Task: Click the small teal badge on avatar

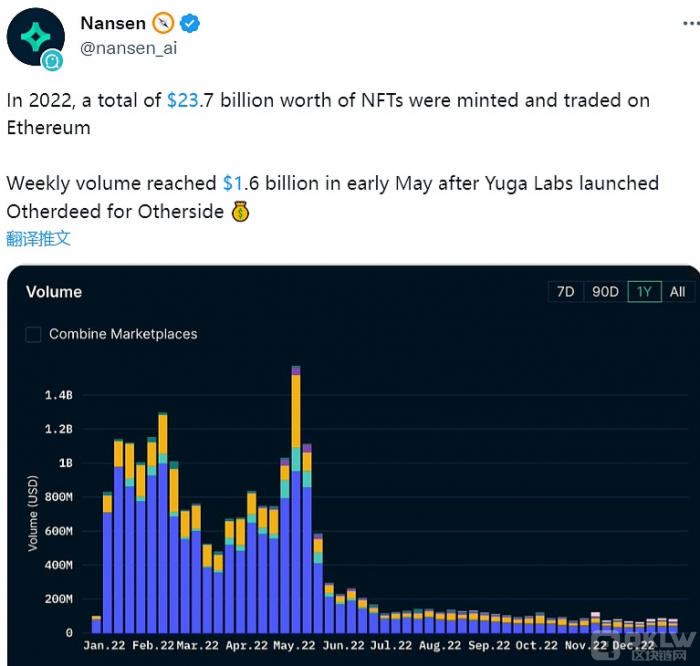Action: [54, 61]
